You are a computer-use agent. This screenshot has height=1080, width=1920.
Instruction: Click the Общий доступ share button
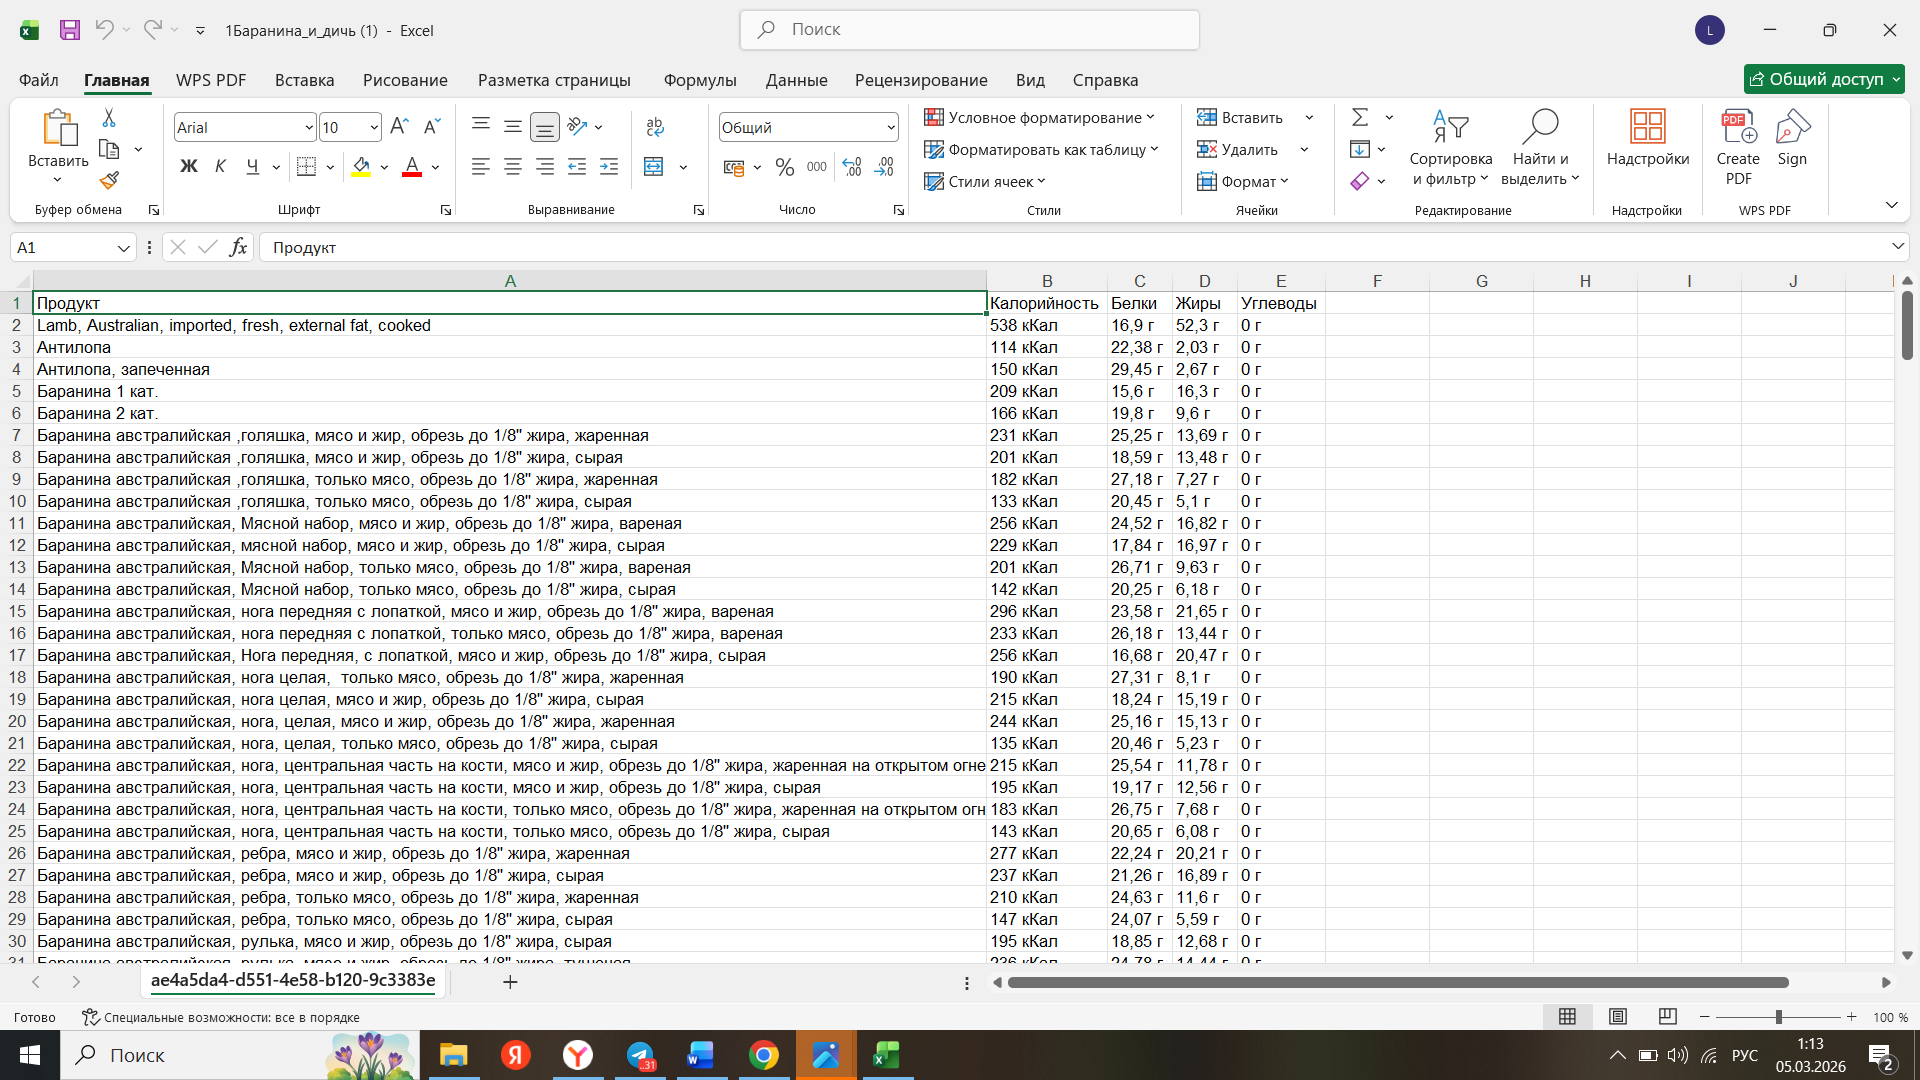(x=1824, y=79)
